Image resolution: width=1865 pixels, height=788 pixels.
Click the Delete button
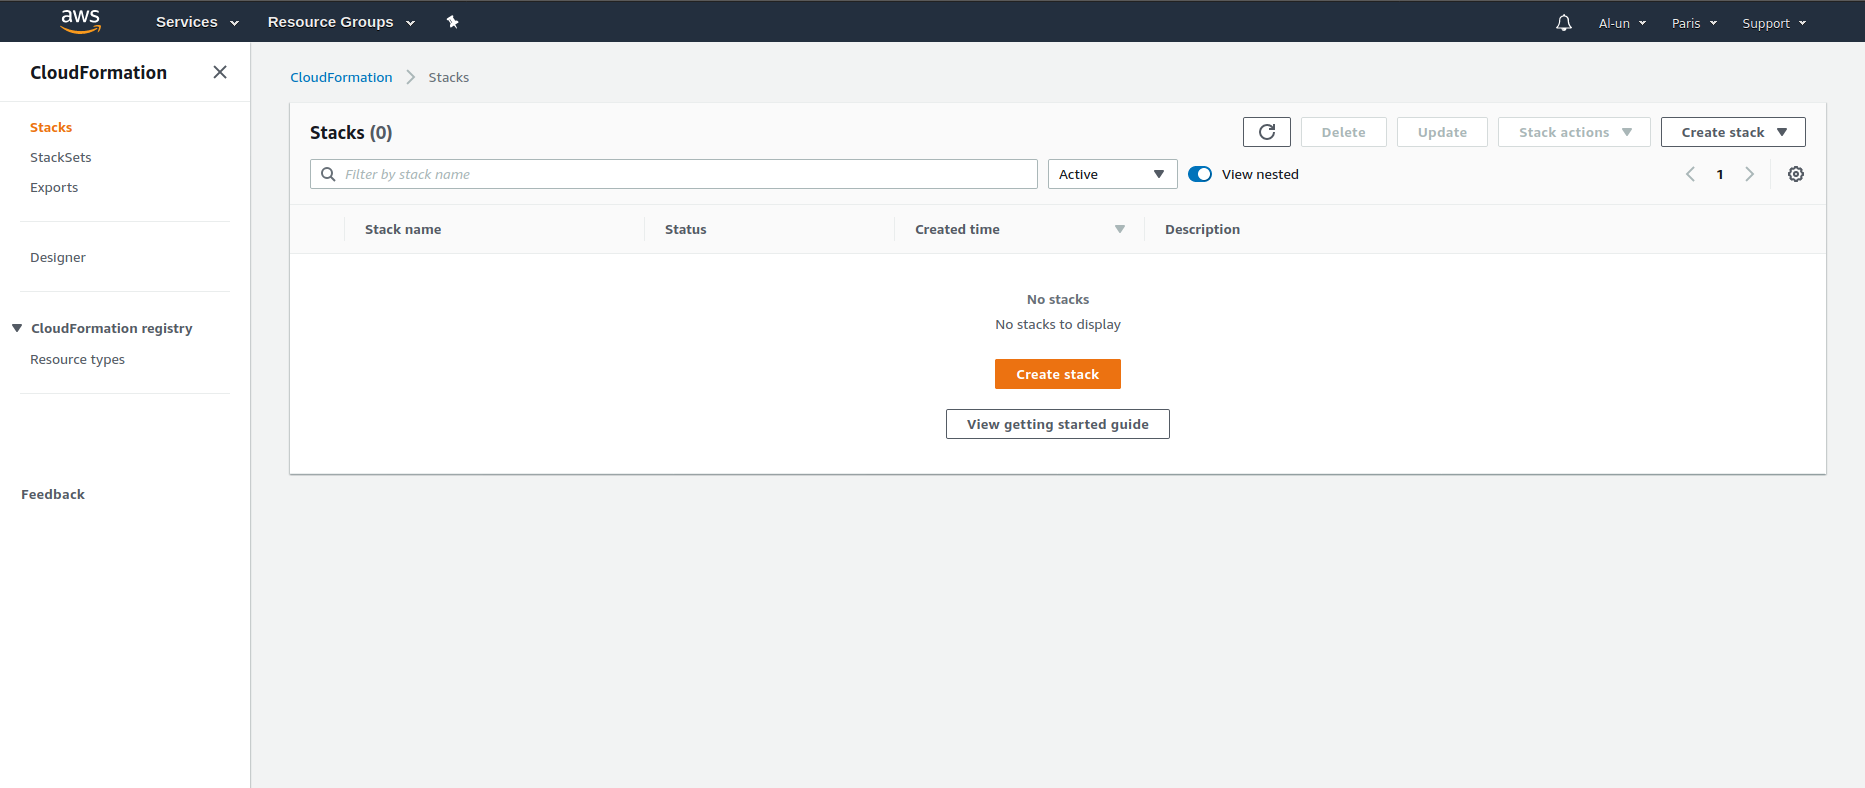(1344, 132)
